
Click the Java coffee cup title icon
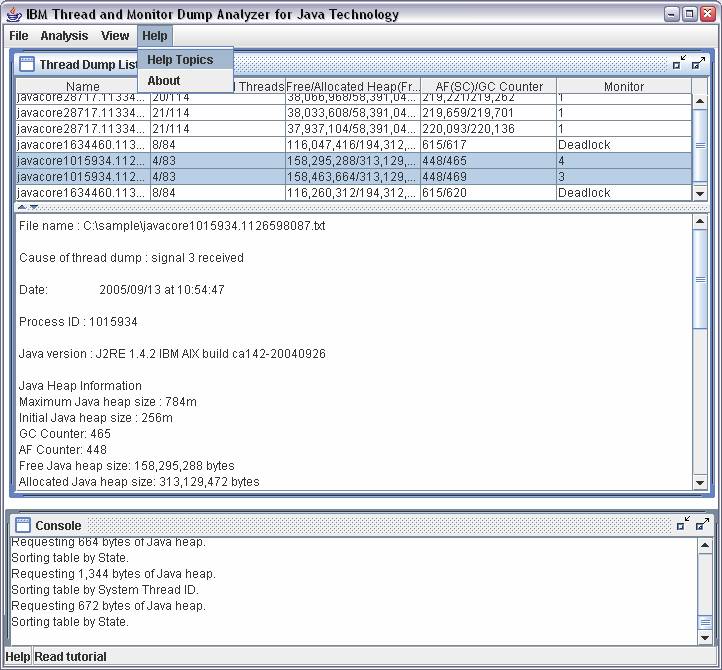point(14,14)
